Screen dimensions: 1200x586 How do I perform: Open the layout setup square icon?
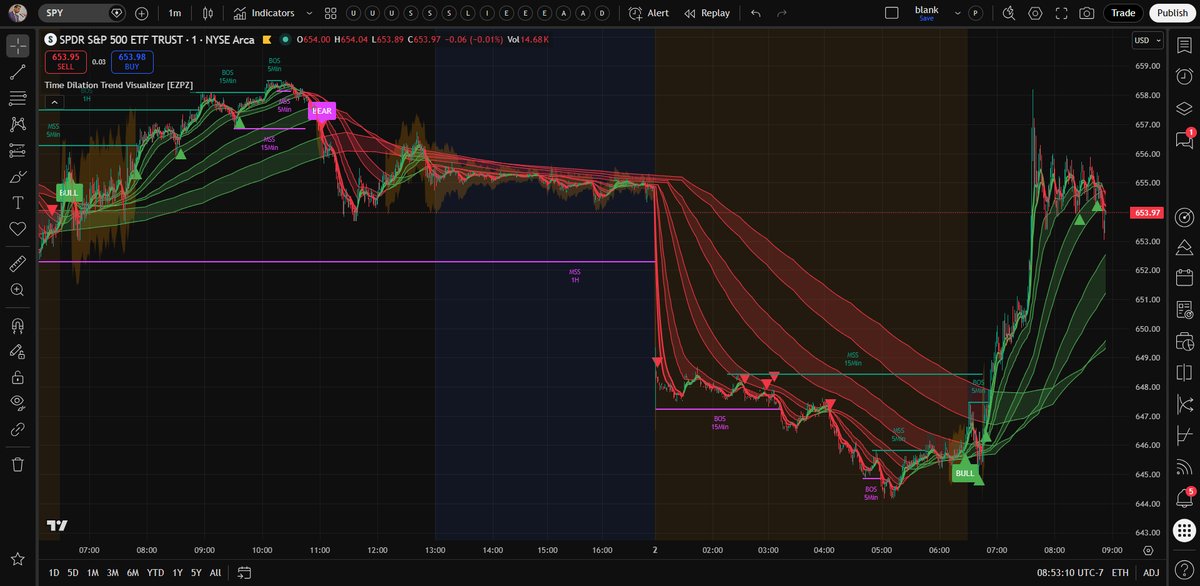(x=893, y=13)
